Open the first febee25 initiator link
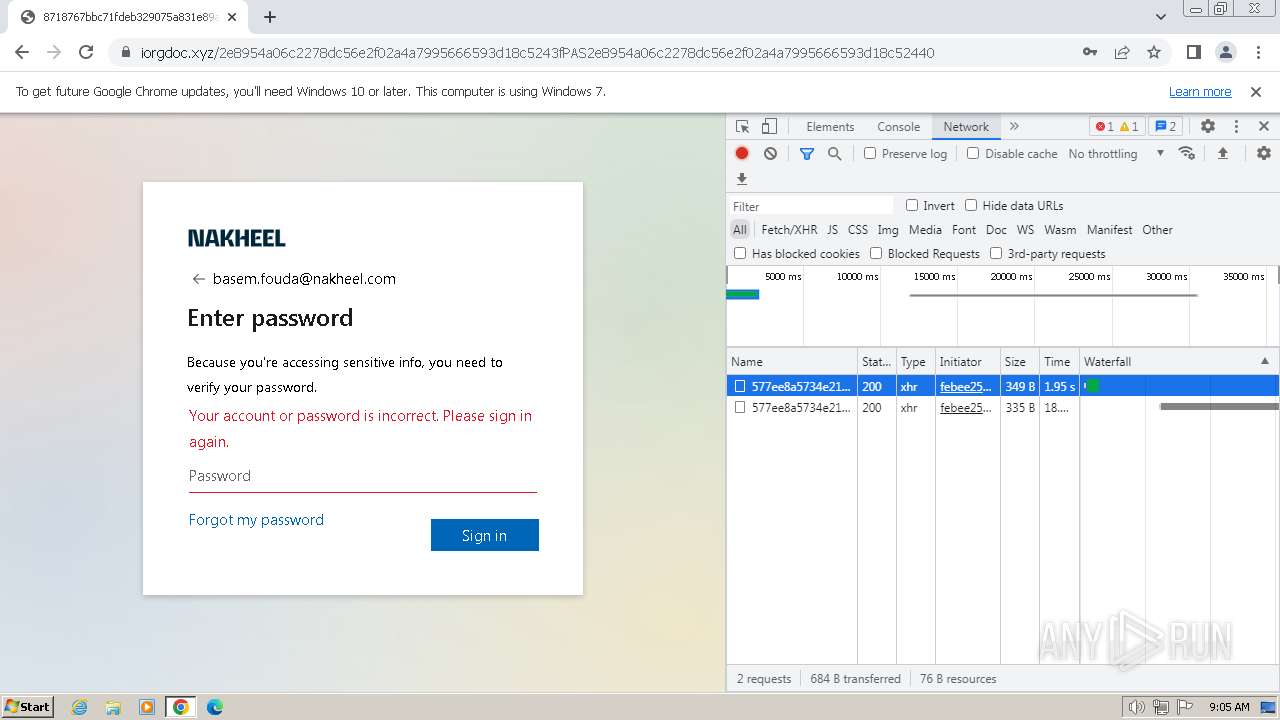This screenshot has width=1280, height=720. pos(966,386)
